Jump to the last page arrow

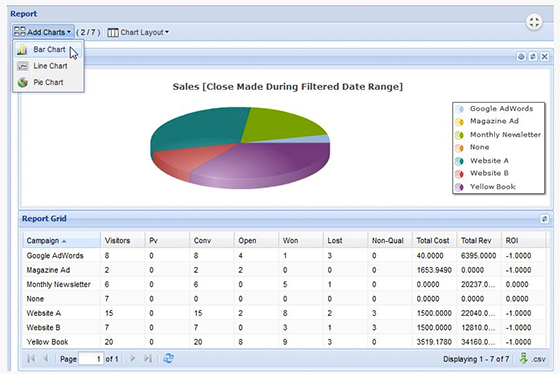(148, 358)
